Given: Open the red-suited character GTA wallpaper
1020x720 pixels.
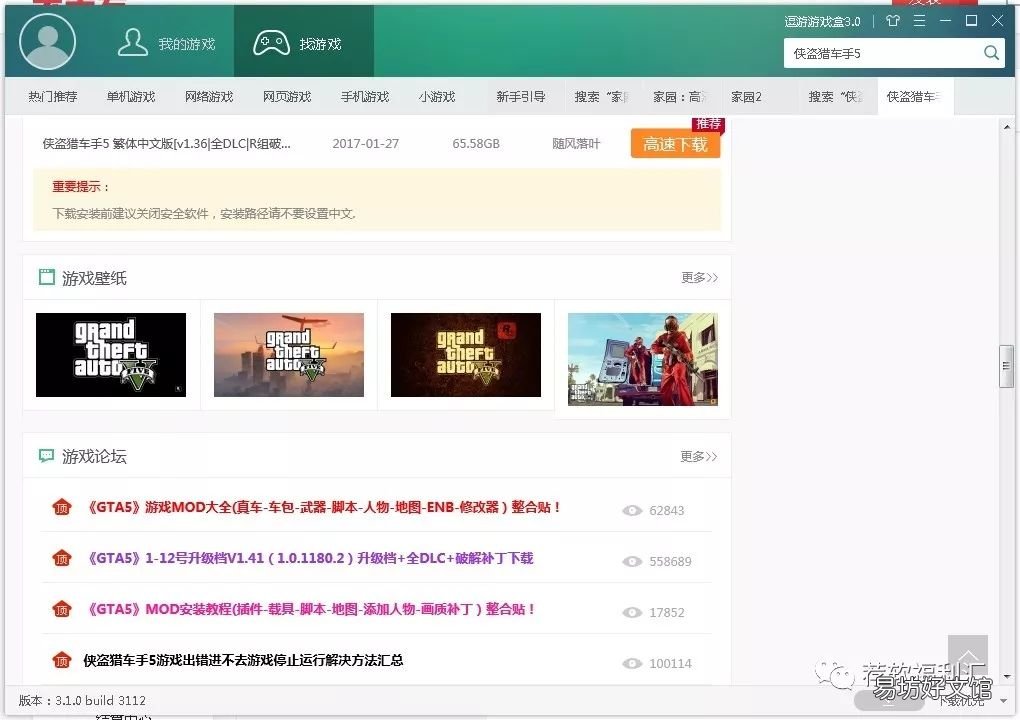Looking at the screenshot, I should (643, 359).
